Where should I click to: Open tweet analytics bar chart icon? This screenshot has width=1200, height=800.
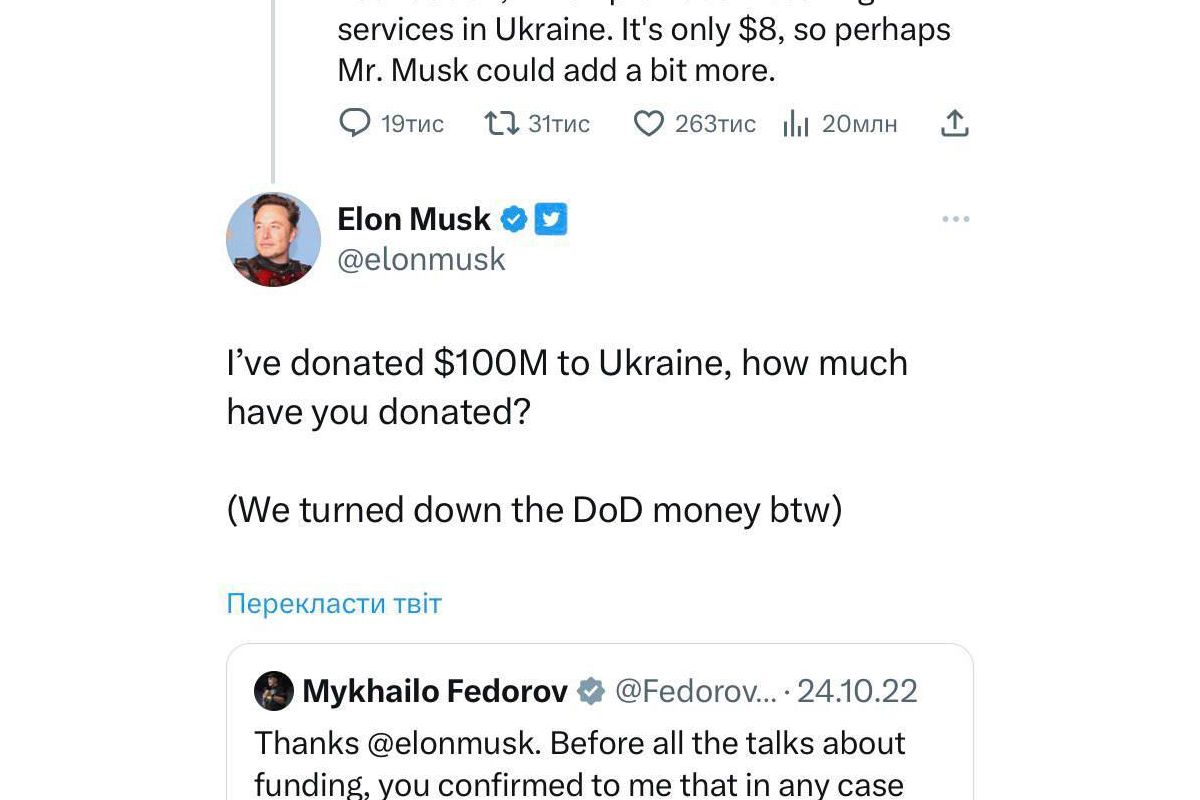(796, 124)
